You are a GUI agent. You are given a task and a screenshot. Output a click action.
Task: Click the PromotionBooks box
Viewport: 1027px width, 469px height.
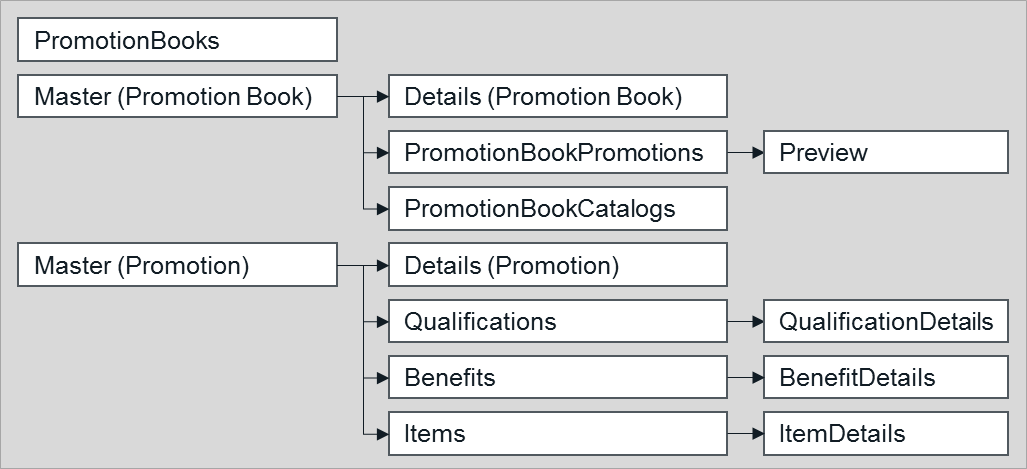click(177, 41)
